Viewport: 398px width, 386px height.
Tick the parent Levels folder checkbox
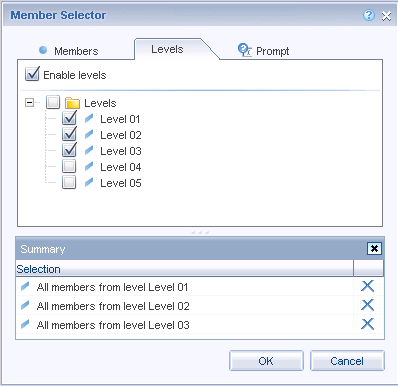(x=53, y=102)
